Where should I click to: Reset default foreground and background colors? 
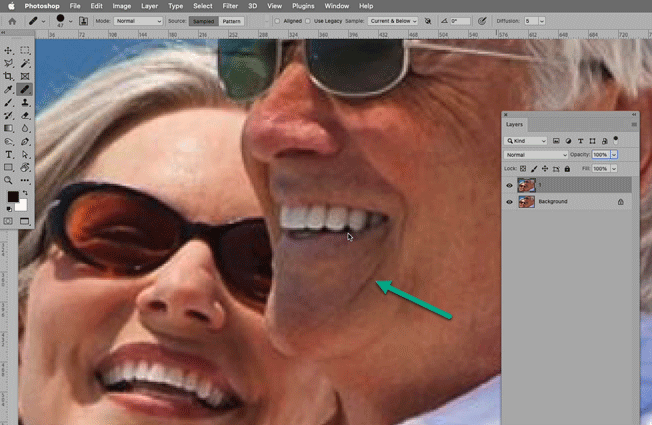[9, 209]
